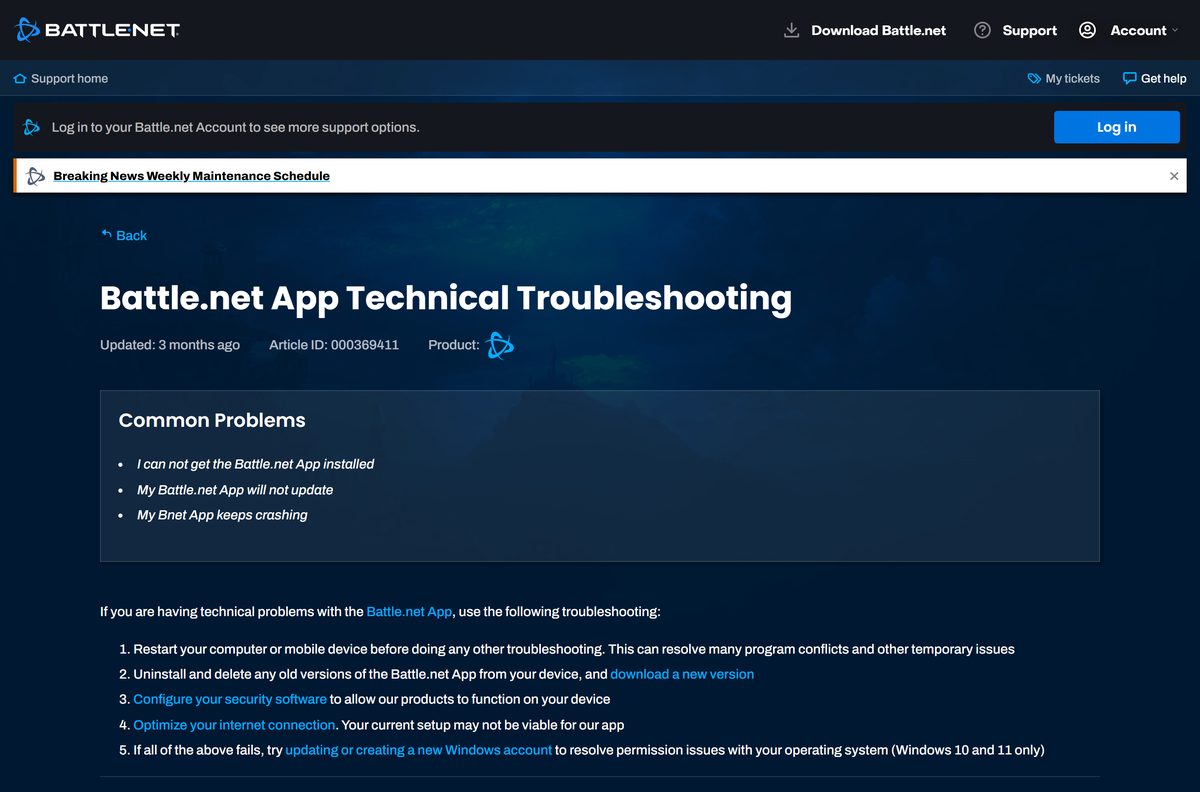Click 'My Battle.net App will not update'
The height and width of the screenshot is (792, 1200).
[235, 490]
